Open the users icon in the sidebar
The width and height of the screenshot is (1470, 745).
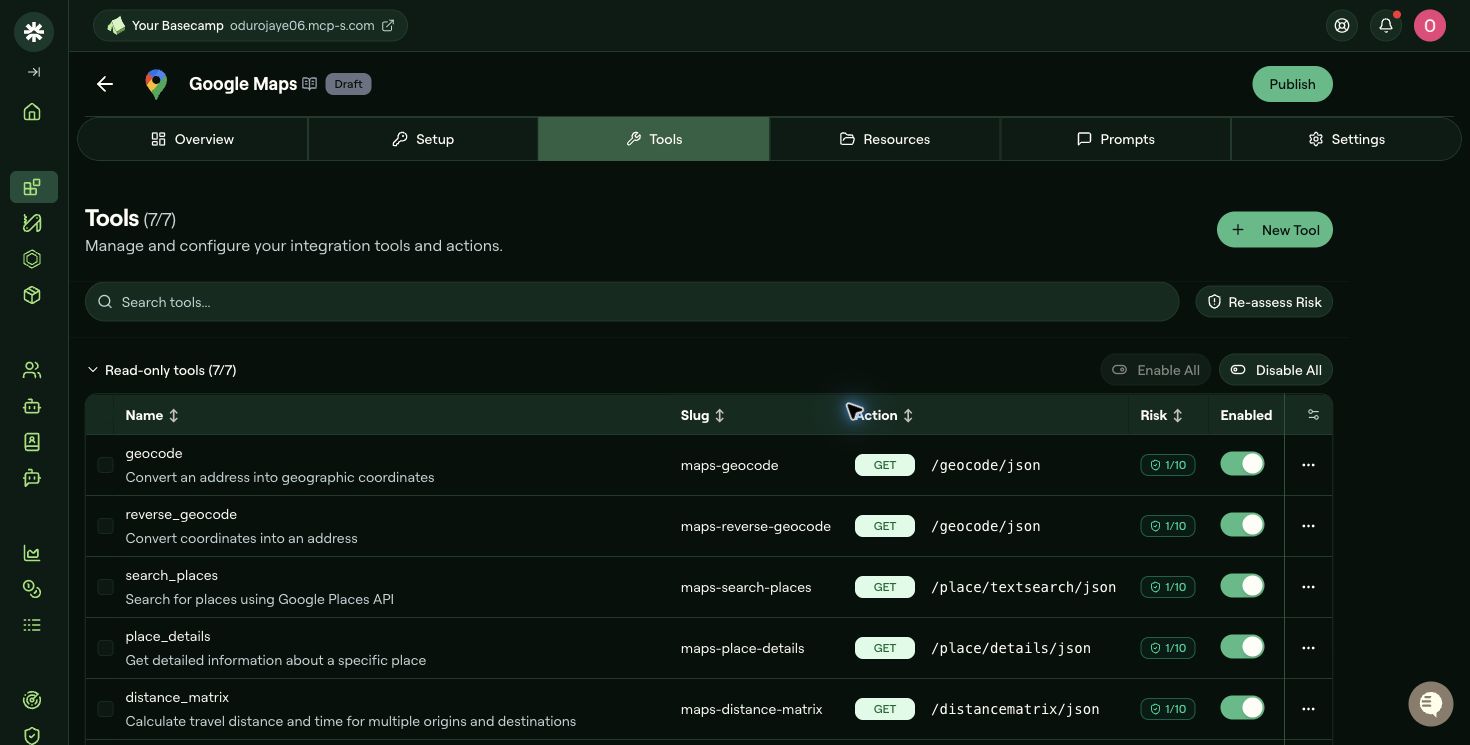32,370
